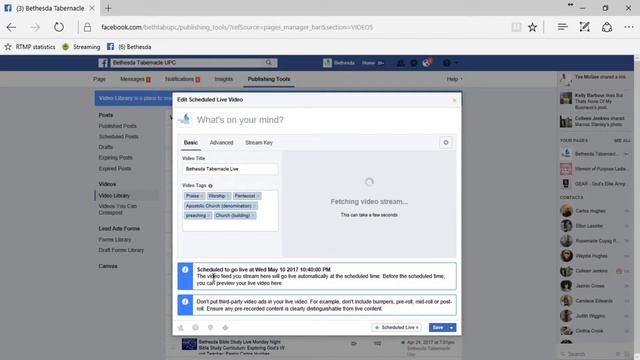Close the Edit Scheduled Live Video dialog

[454, 100]
